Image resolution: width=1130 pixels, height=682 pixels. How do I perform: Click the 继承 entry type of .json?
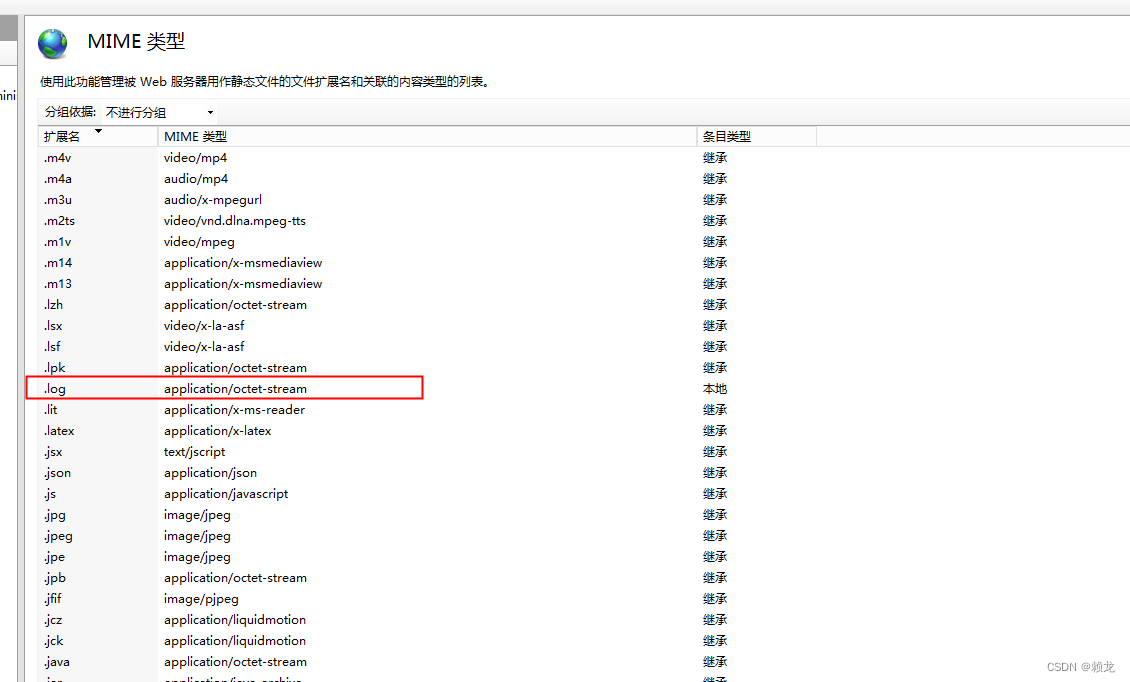click(x=715, y=473)
